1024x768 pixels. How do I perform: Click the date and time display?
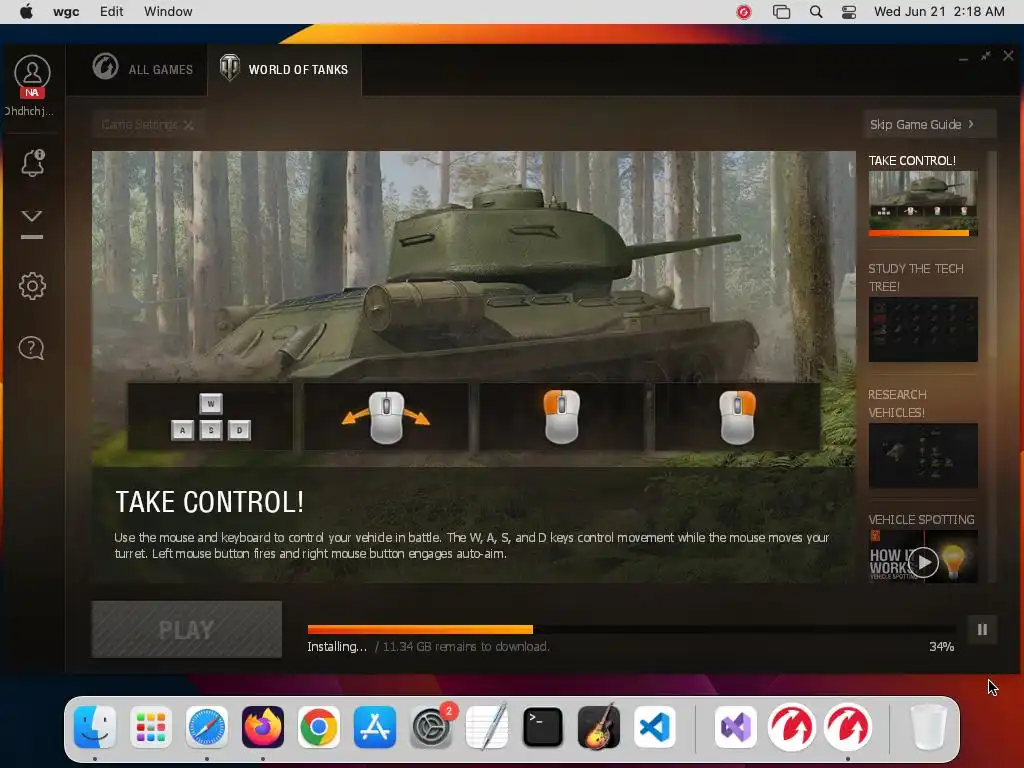939,12
